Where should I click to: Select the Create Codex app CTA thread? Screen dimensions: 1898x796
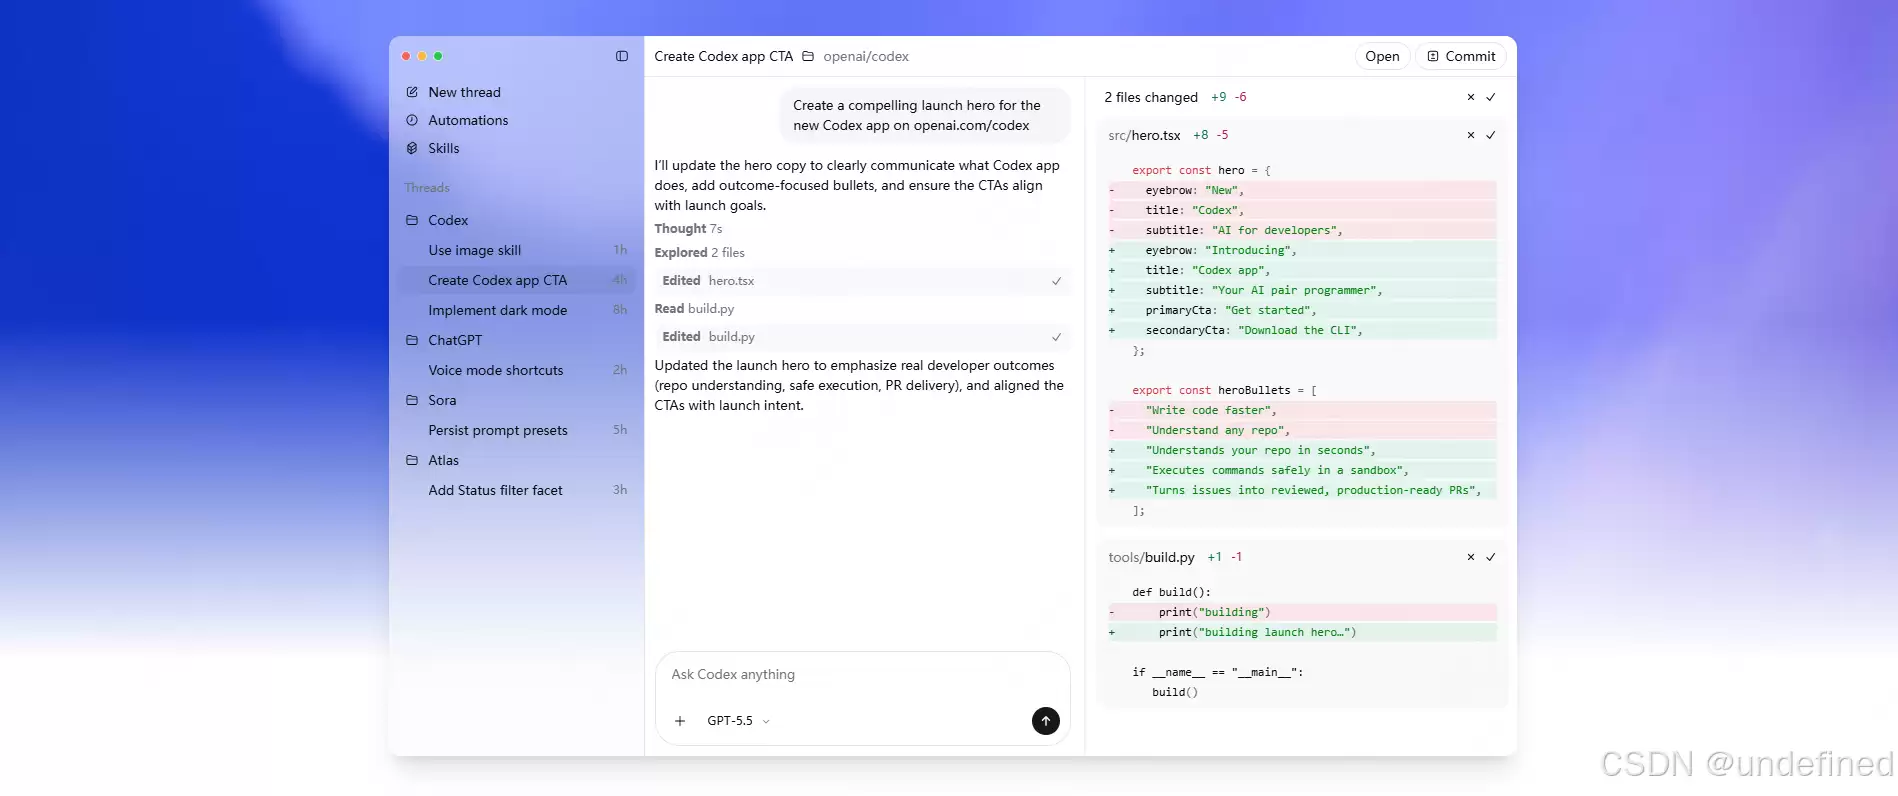coord(516,280)
